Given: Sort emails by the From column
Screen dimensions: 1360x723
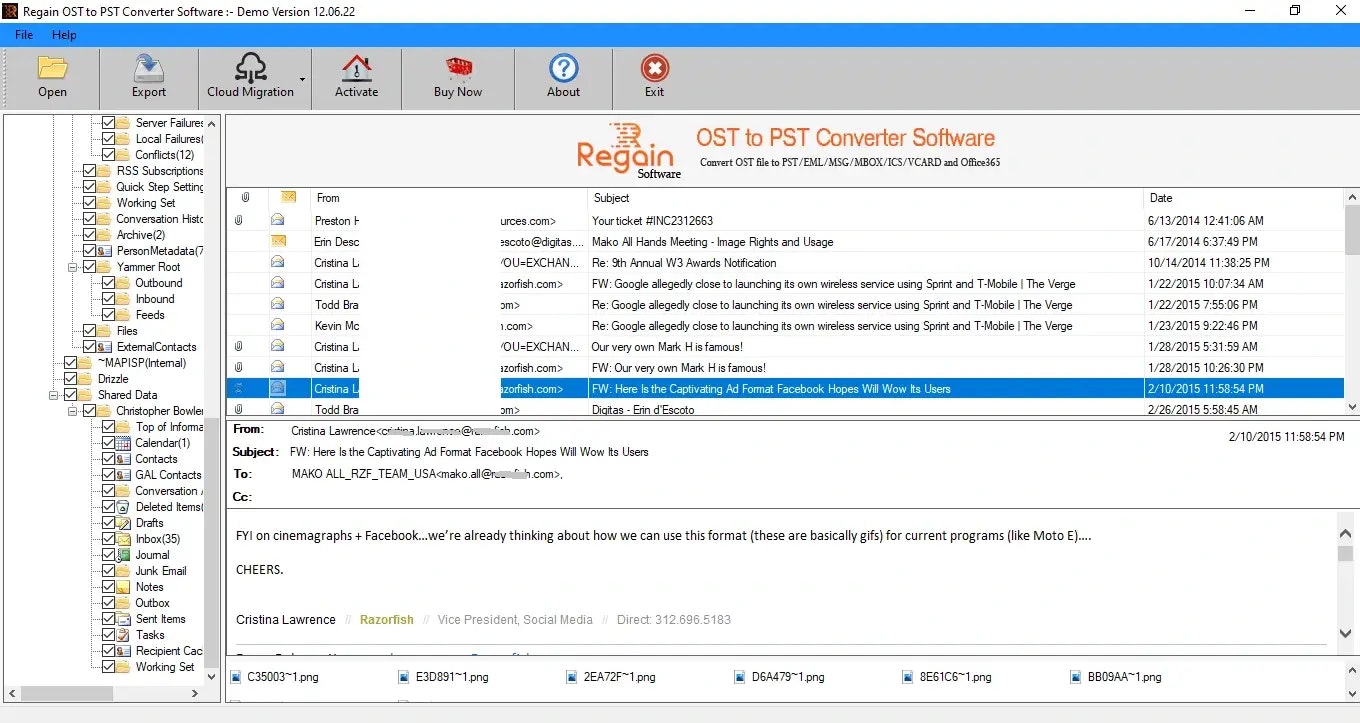Looking at the screenshot, I should point(449,198).
